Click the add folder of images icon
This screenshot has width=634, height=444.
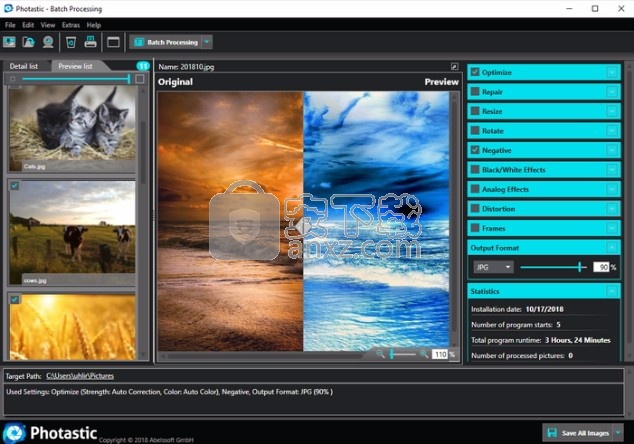tap(28, 42)
